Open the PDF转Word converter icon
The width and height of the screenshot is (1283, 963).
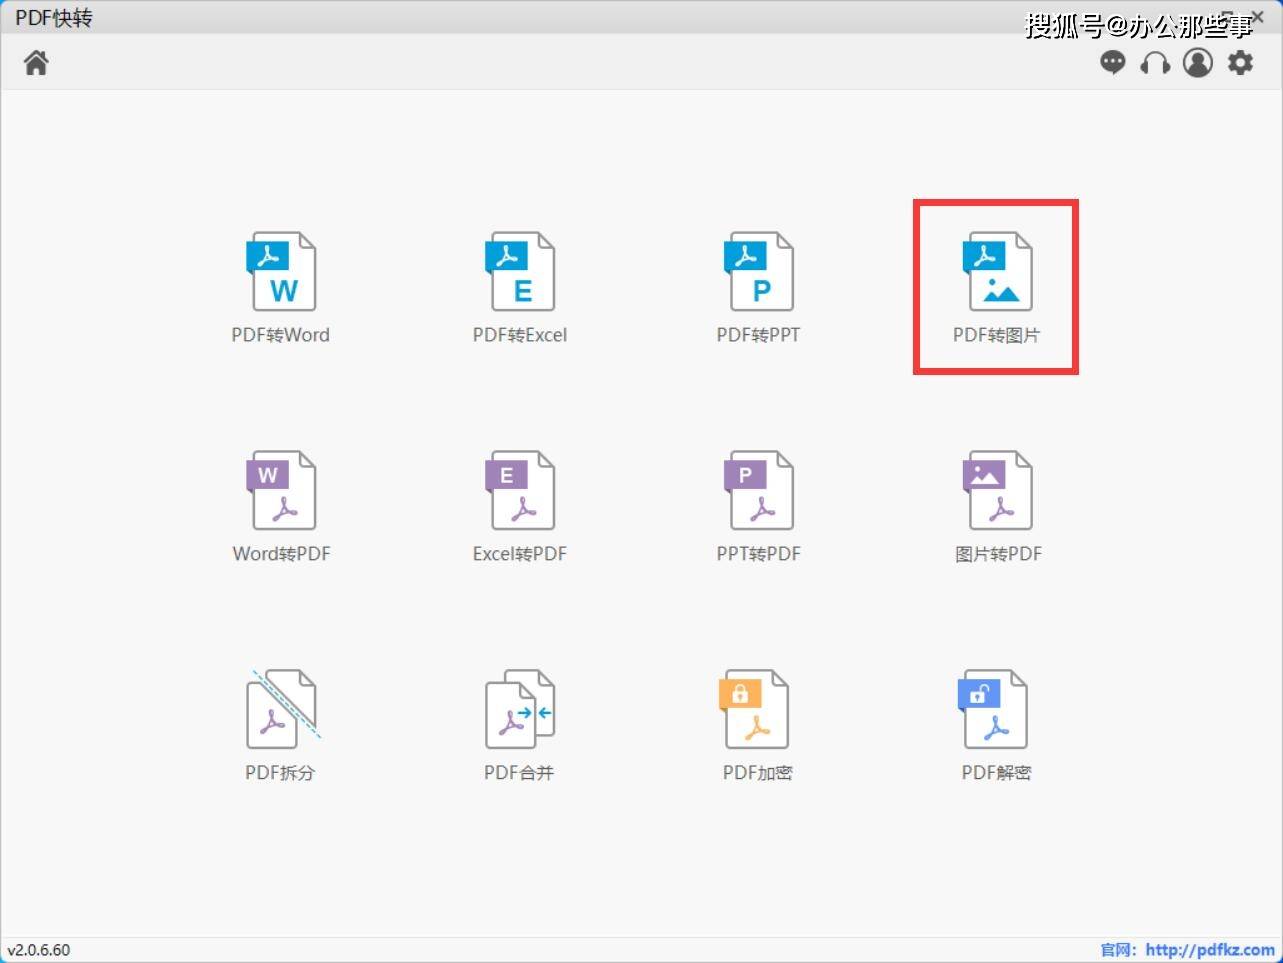point(281,272)
